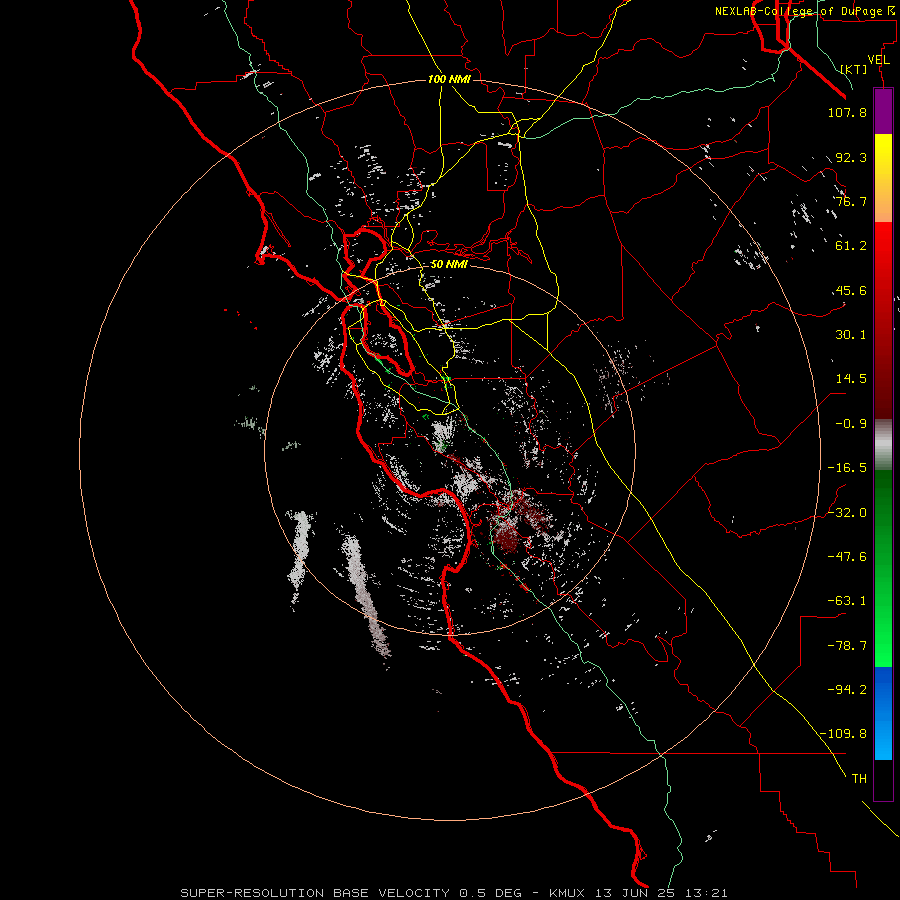The width and height of the screenshot is (900, 900).
Task: Click the VEL legend title
Action: (878, 60)
